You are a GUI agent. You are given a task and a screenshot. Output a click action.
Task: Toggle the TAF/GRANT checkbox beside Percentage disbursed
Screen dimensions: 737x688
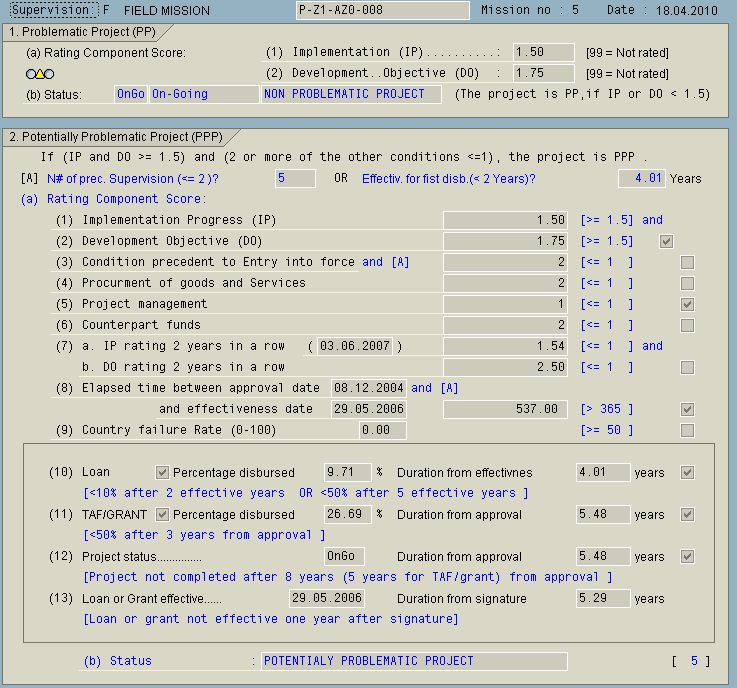tap(163, 514)
